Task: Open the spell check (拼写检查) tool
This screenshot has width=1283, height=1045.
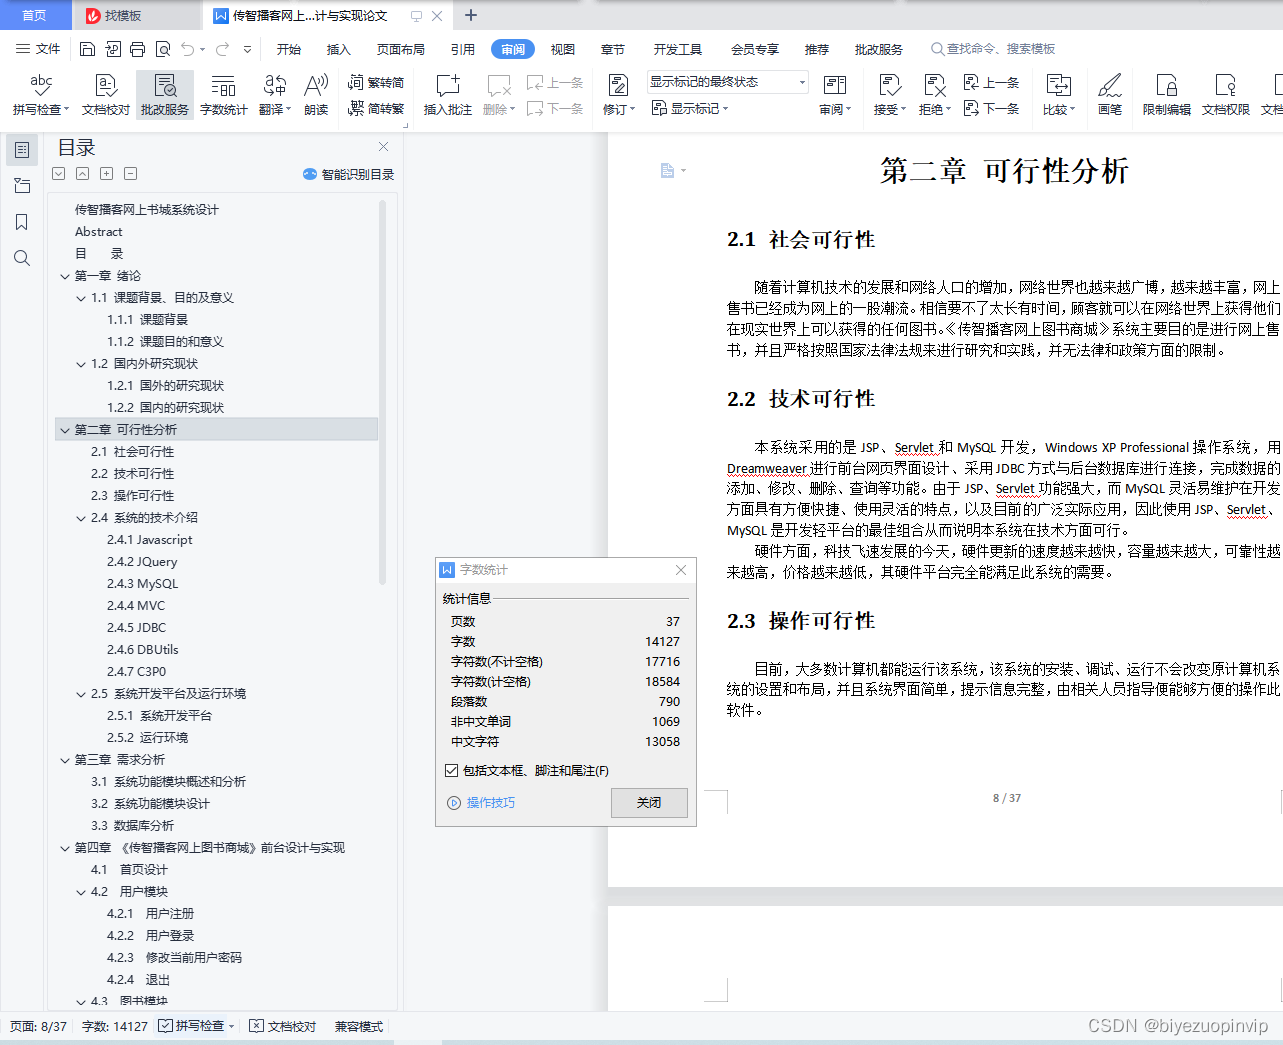Action: pyautogui.click(x=40, y=95)
